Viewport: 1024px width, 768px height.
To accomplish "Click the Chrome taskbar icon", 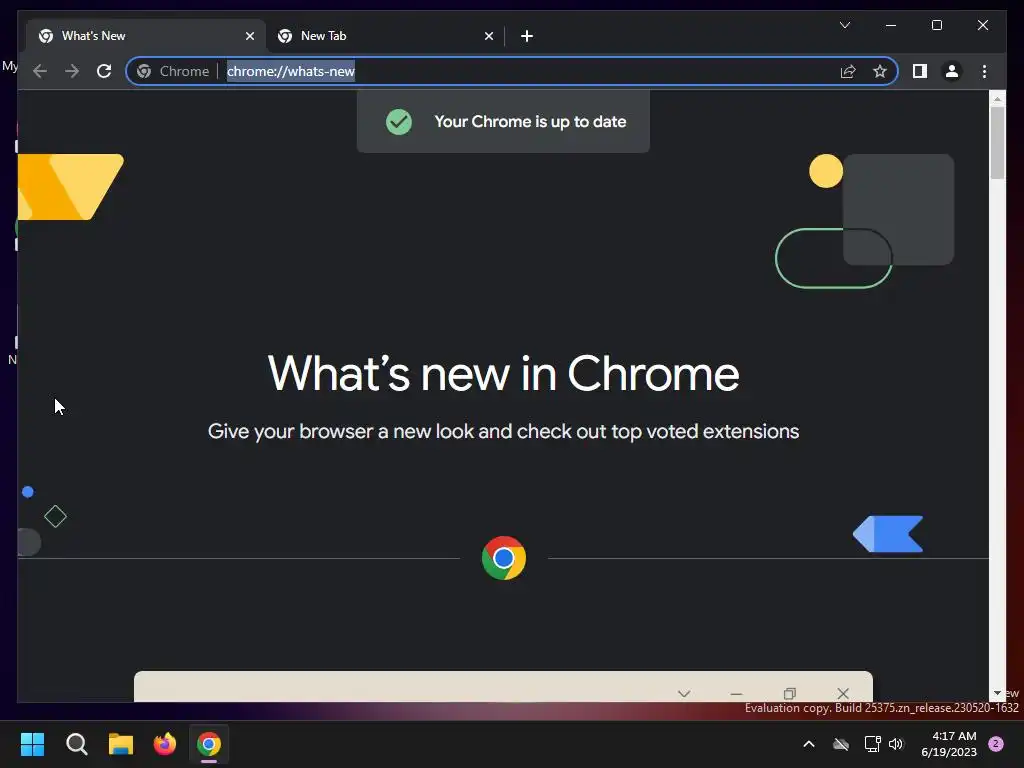I will (209, 744).
